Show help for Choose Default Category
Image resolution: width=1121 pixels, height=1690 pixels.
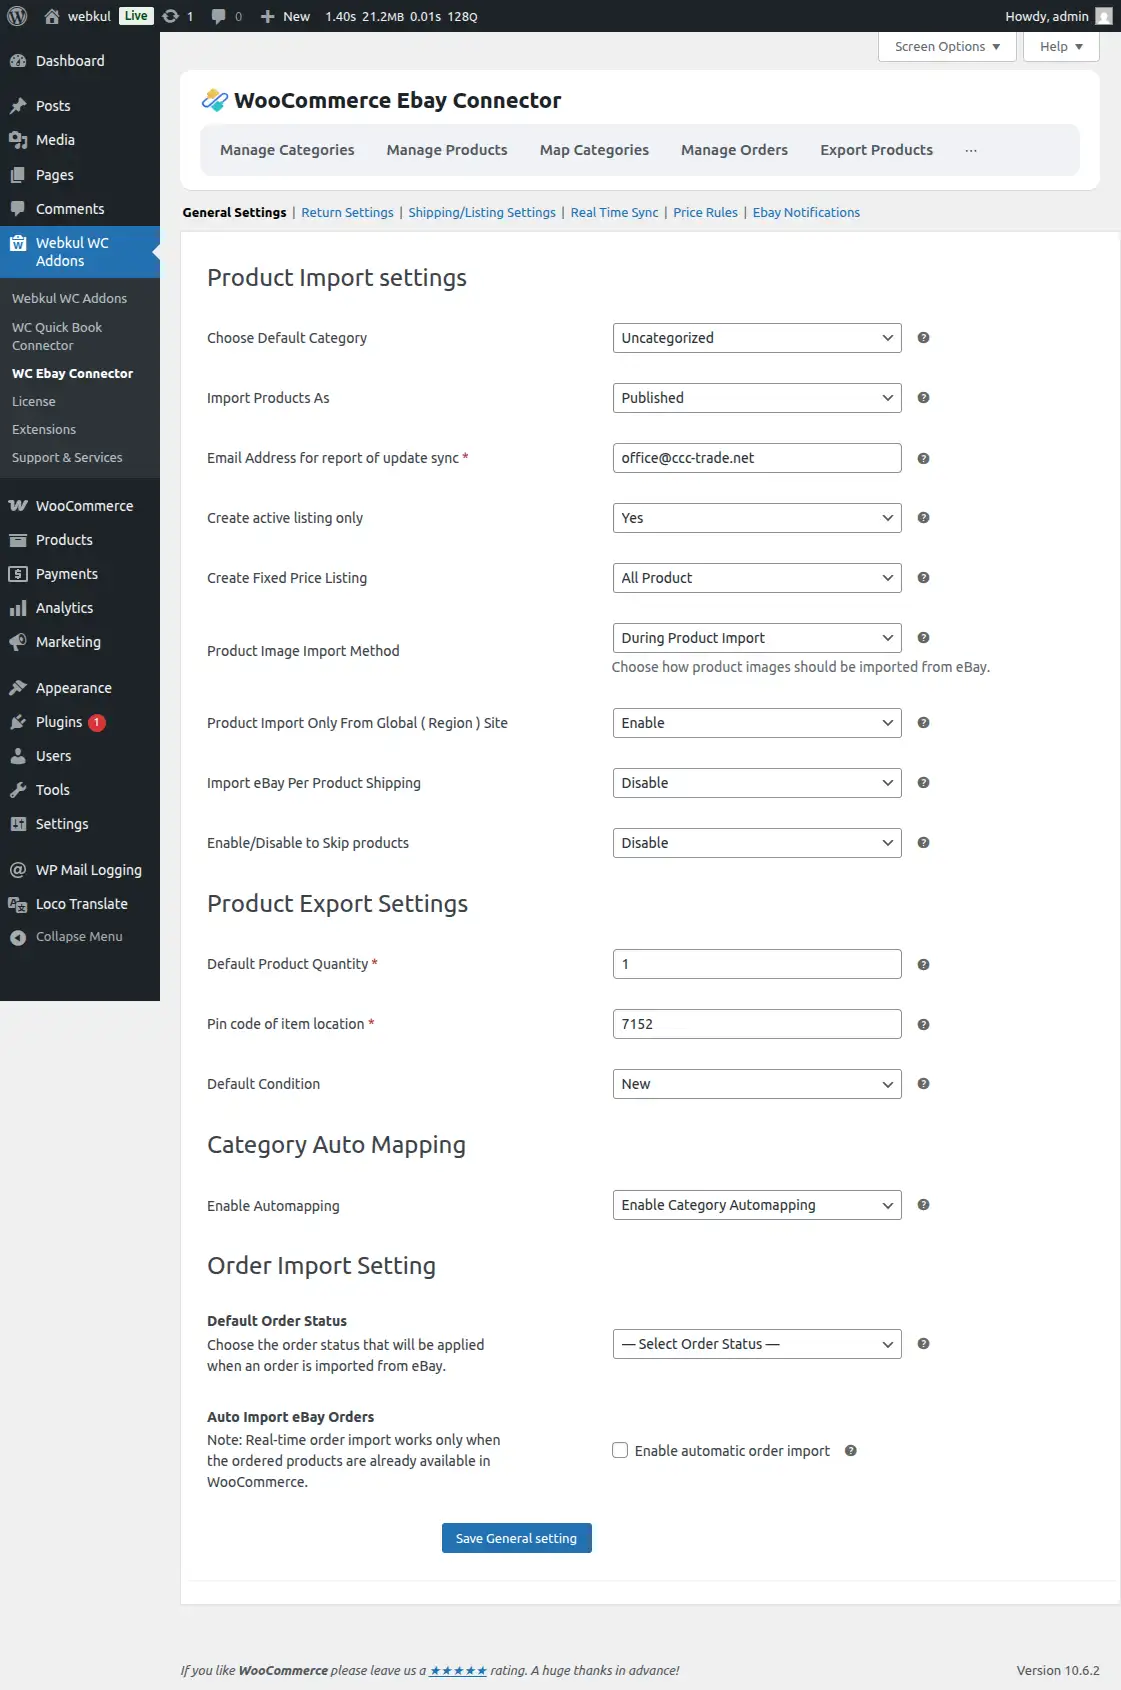click(x=923, y=338)
